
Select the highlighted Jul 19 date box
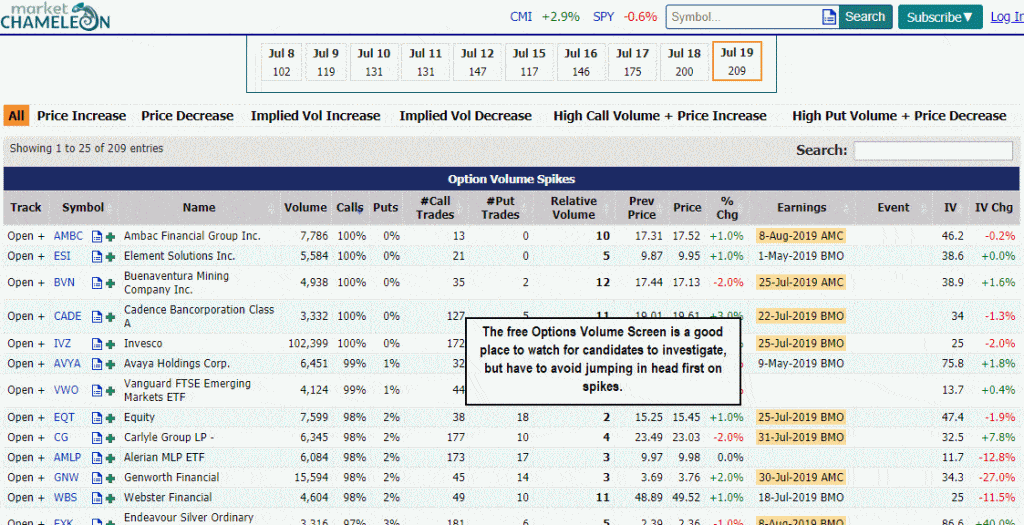(x=737, y=61)
